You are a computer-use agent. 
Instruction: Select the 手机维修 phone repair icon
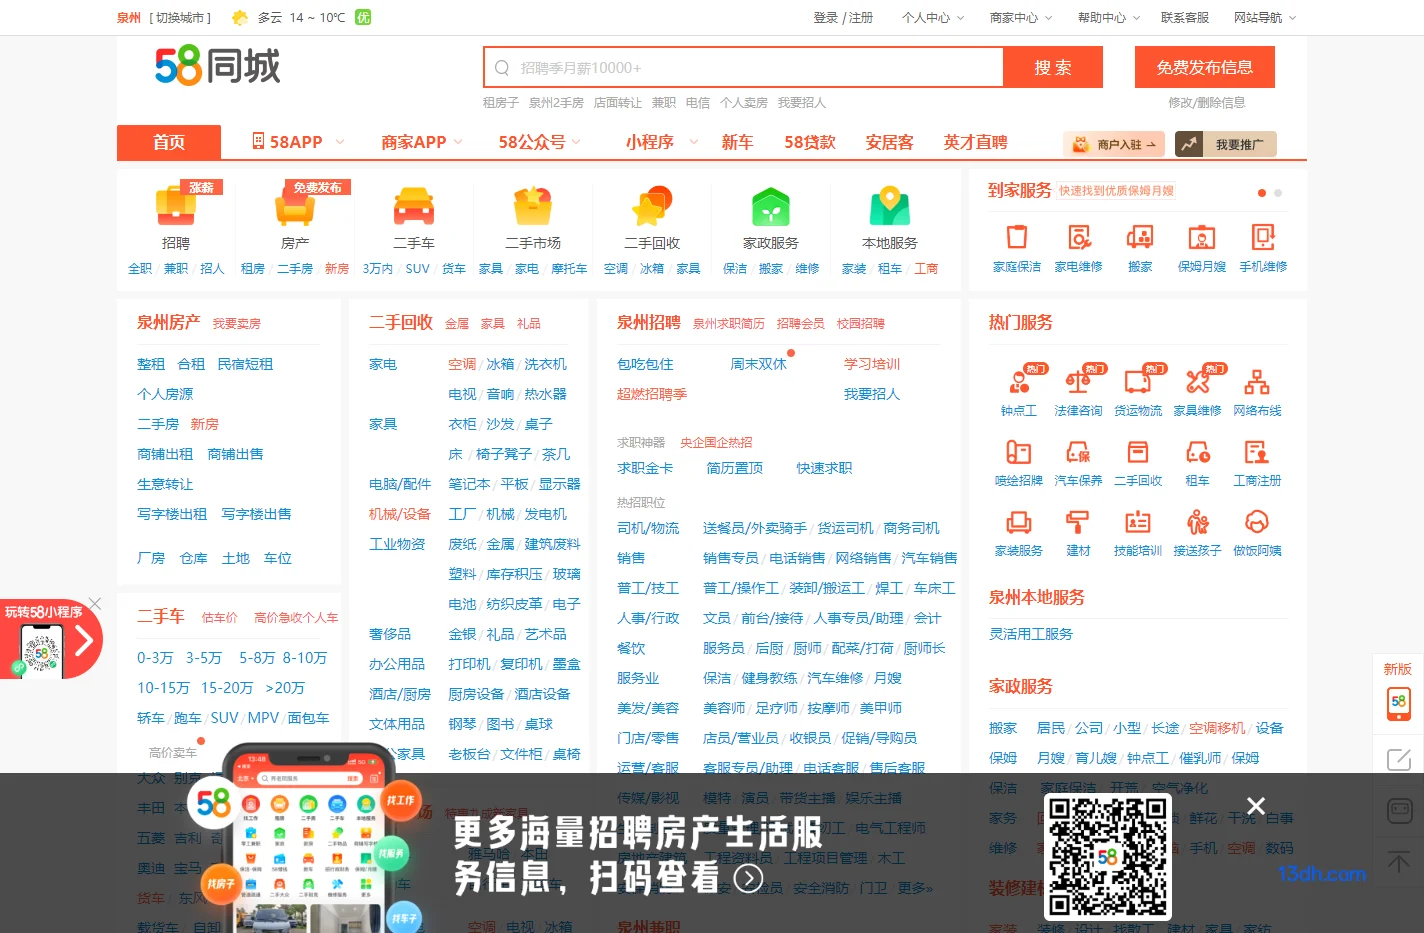pos(1263,237)
